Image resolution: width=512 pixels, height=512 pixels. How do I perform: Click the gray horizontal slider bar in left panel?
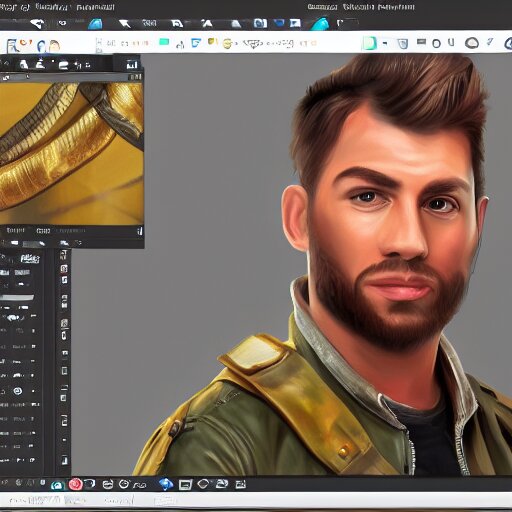click(x=17, y=297)
